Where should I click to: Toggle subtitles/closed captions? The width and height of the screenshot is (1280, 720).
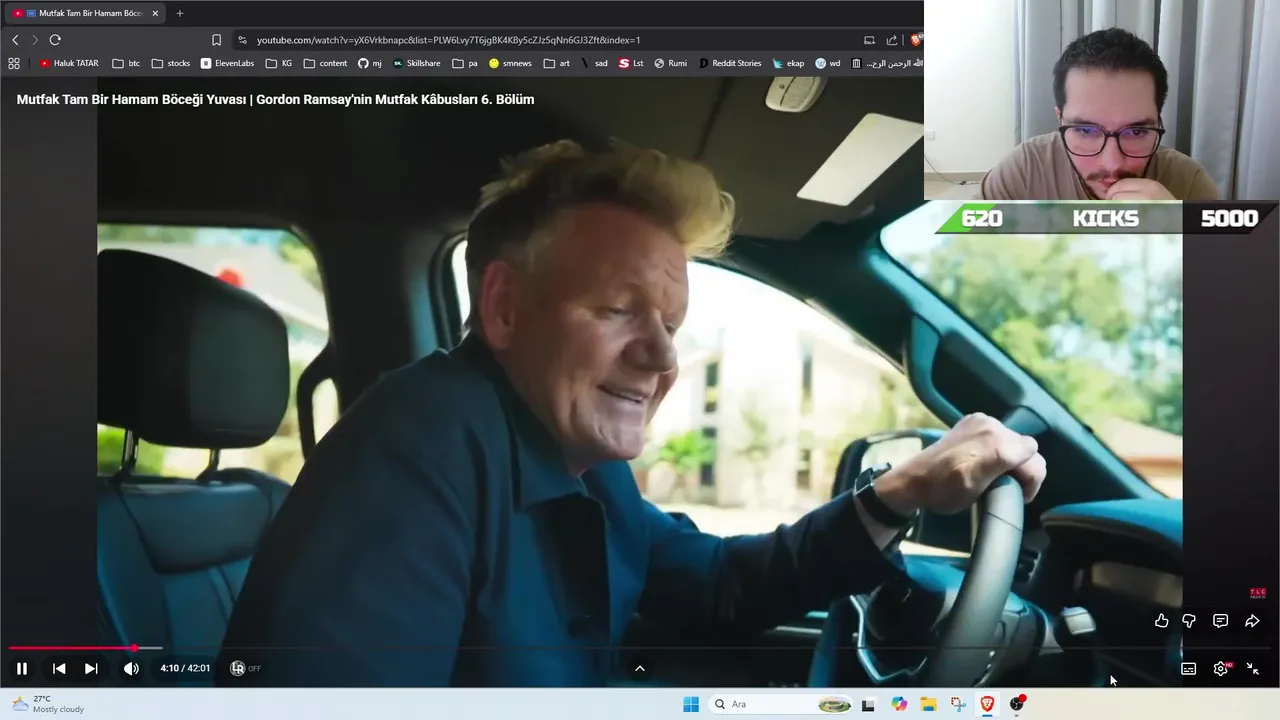coord(1188,669)
